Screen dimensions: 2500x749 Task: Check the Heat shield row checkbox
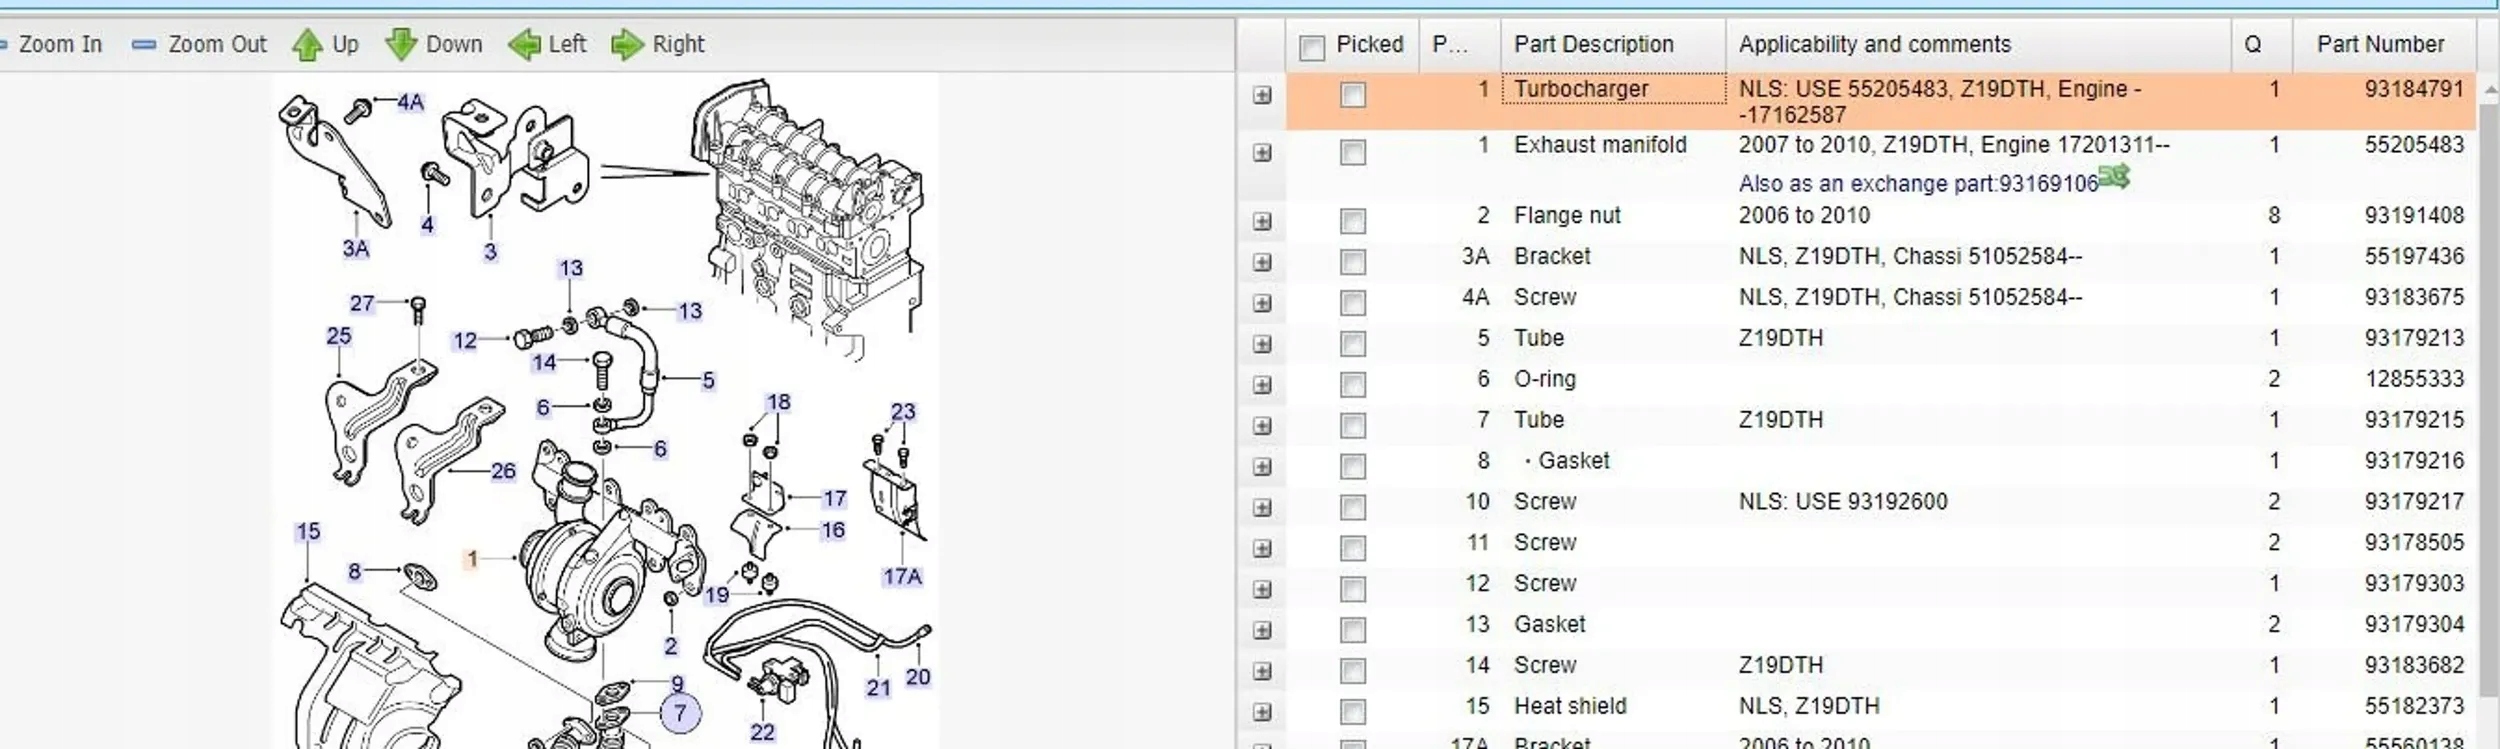(x=1352, y=712)
